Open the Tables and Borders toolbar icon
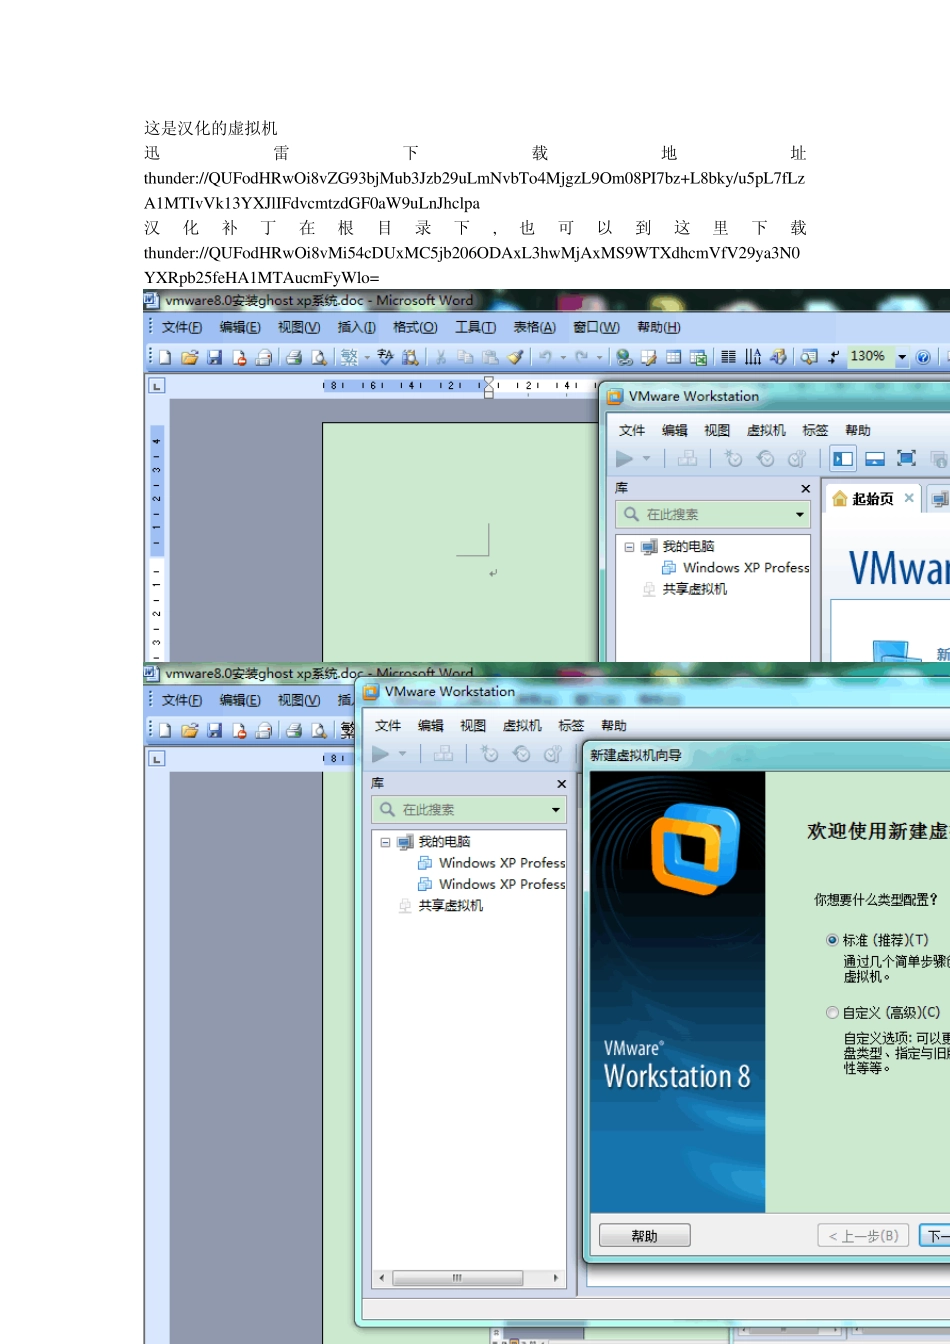 tap(649, 357)
